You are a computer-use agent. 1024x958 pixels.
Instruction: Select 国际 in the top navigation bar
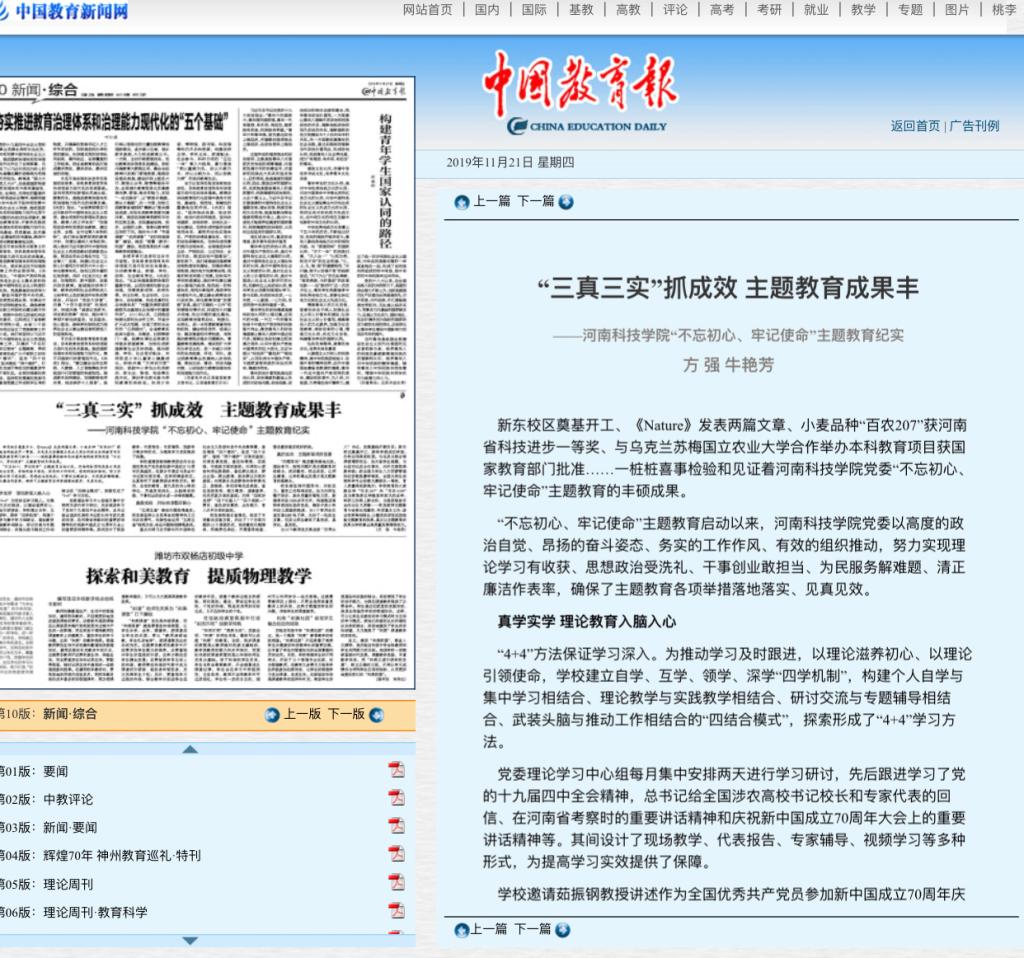534,10
